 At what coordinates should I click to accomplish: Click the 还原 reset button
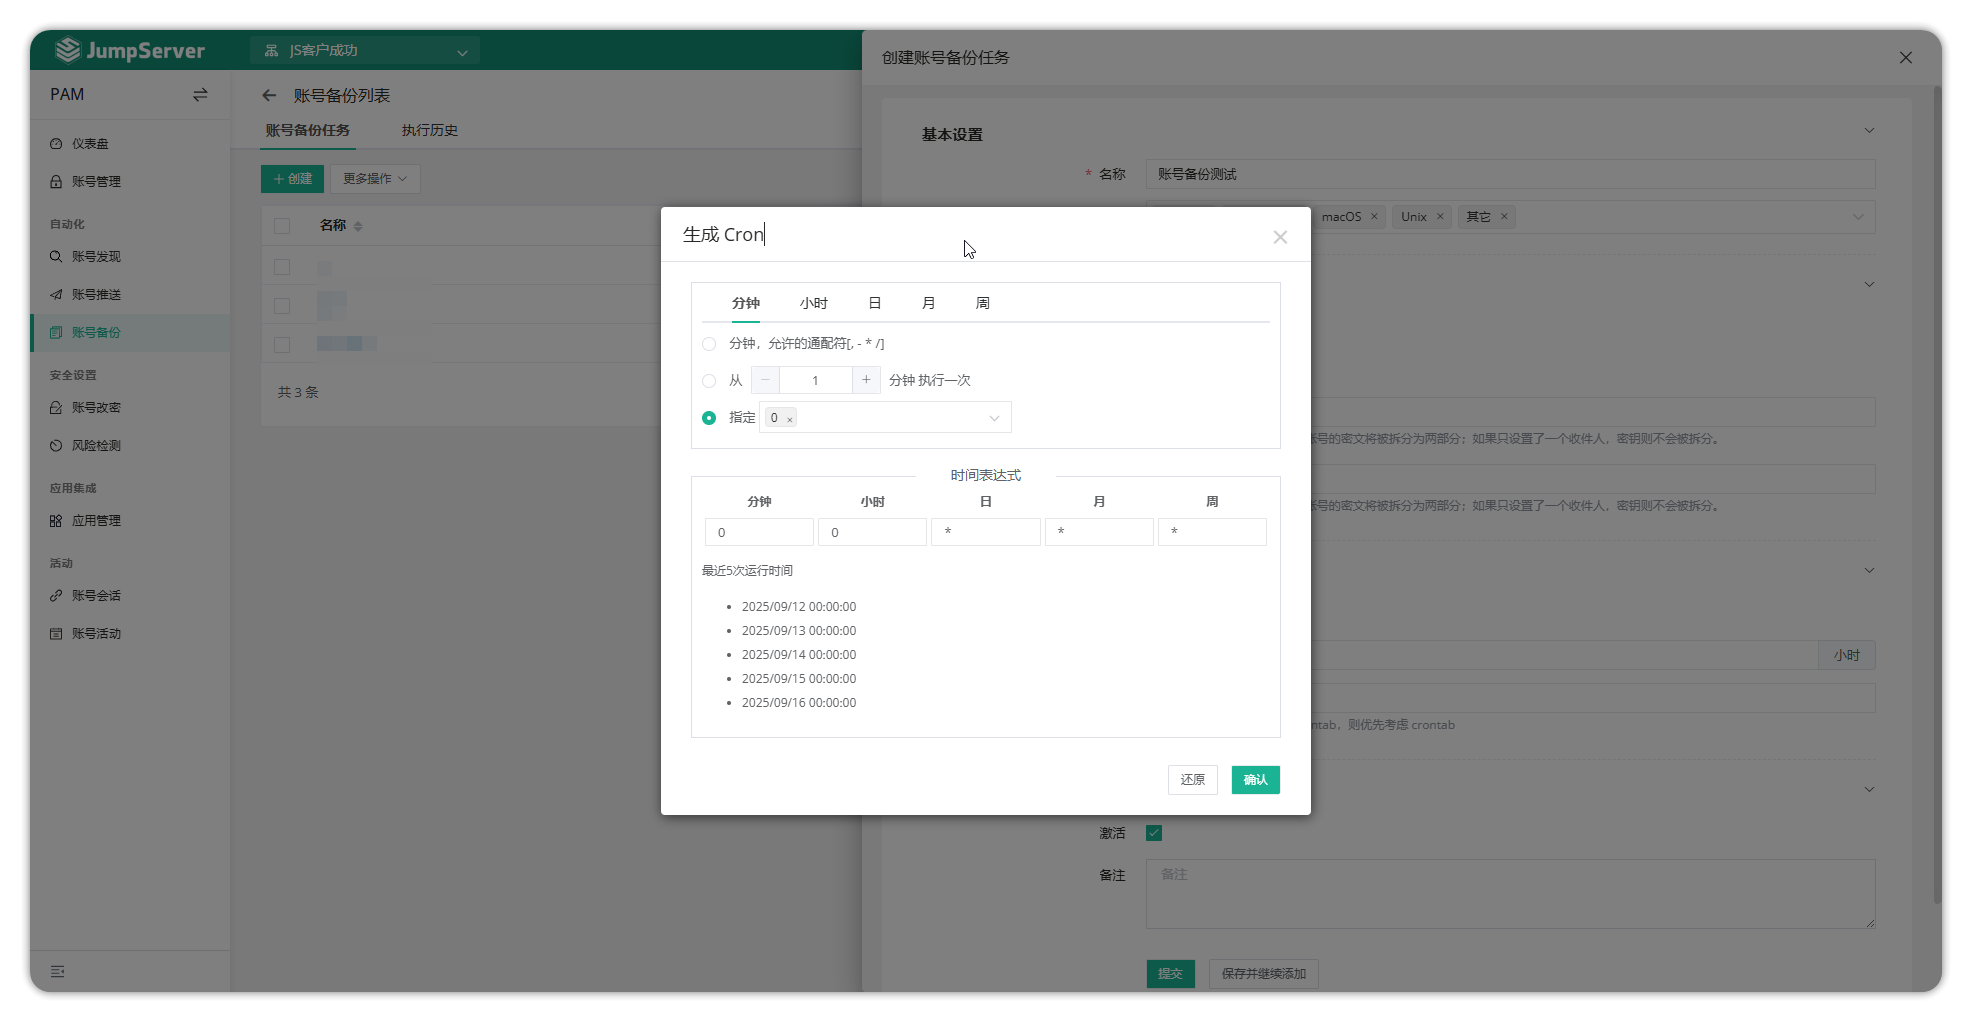tap(1192, 780)
